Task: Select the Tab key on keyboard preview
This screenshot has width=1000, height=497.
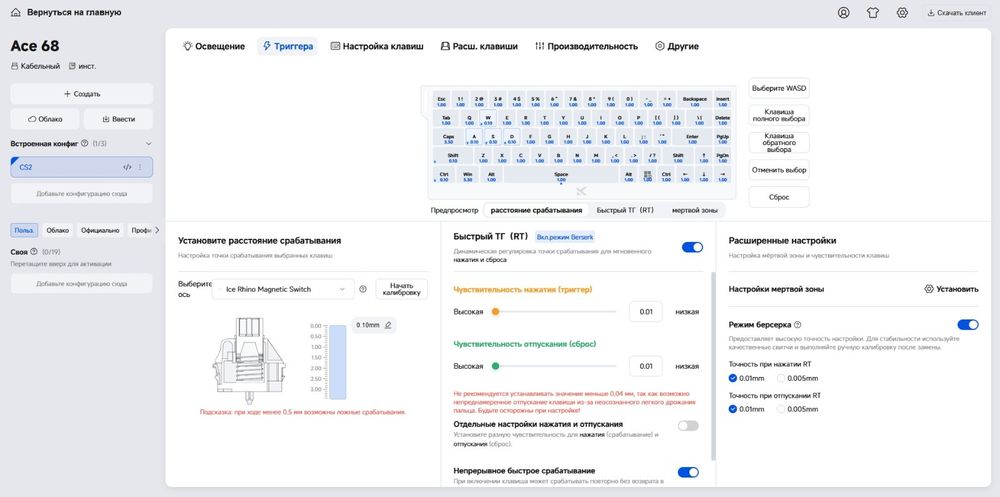Action: [x=446, y=119]
